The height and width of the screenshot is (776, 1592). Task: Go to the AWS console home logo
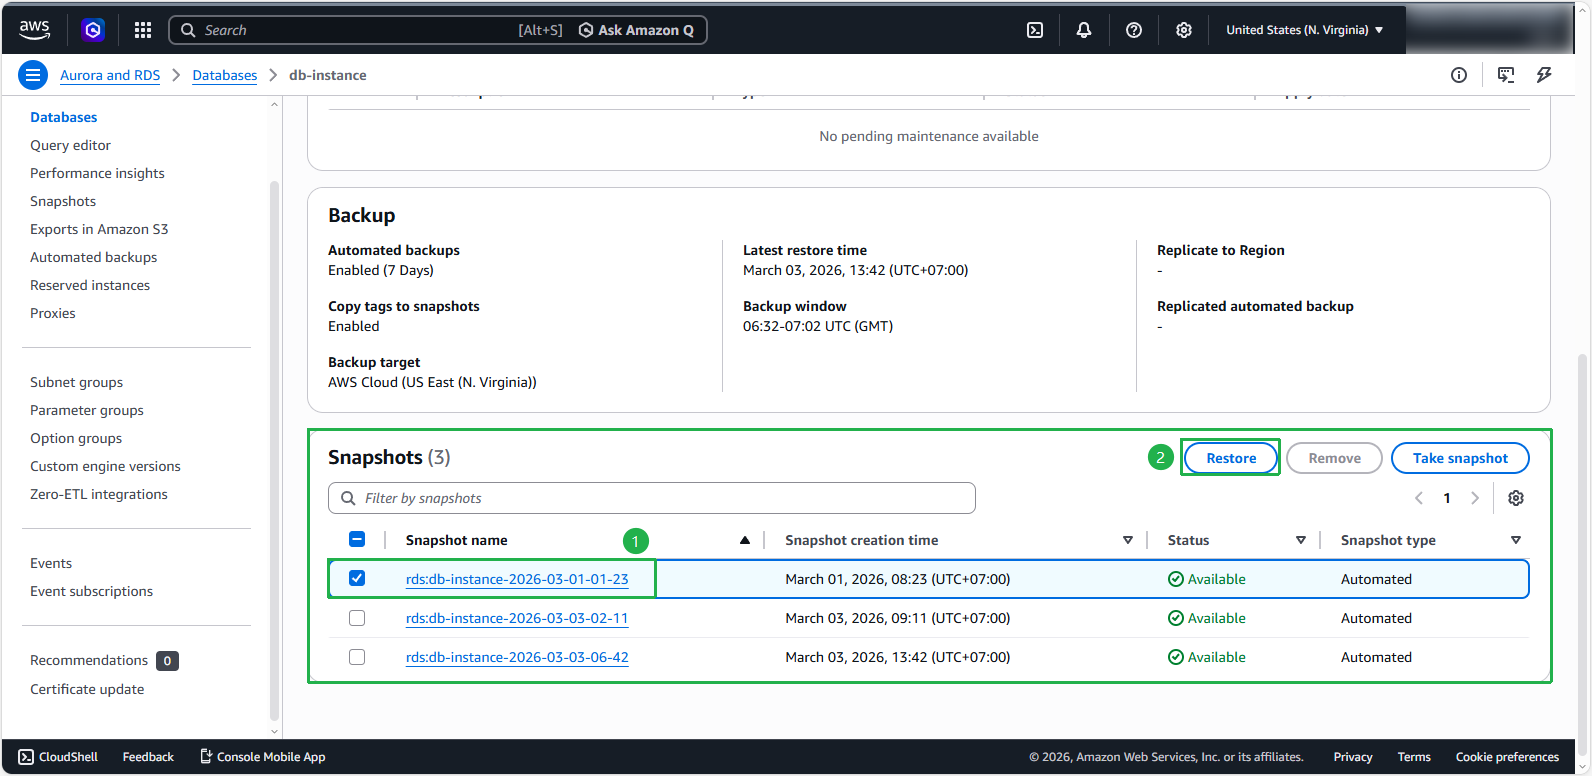[x=34, y=30]
